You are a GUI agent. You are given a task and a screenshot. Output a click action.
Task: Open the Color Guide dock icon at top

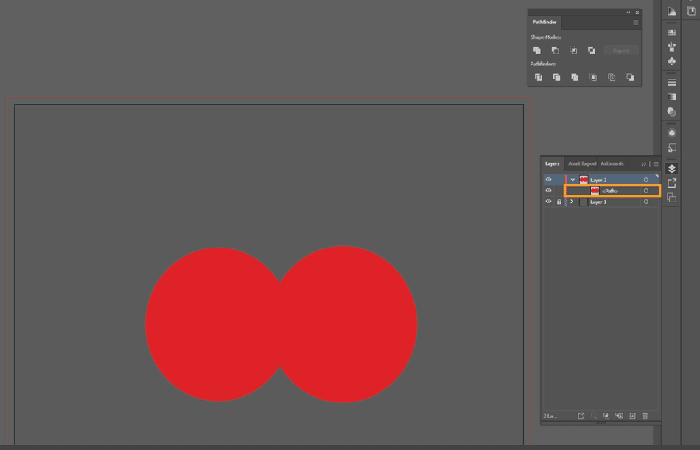tap(671, 11)
